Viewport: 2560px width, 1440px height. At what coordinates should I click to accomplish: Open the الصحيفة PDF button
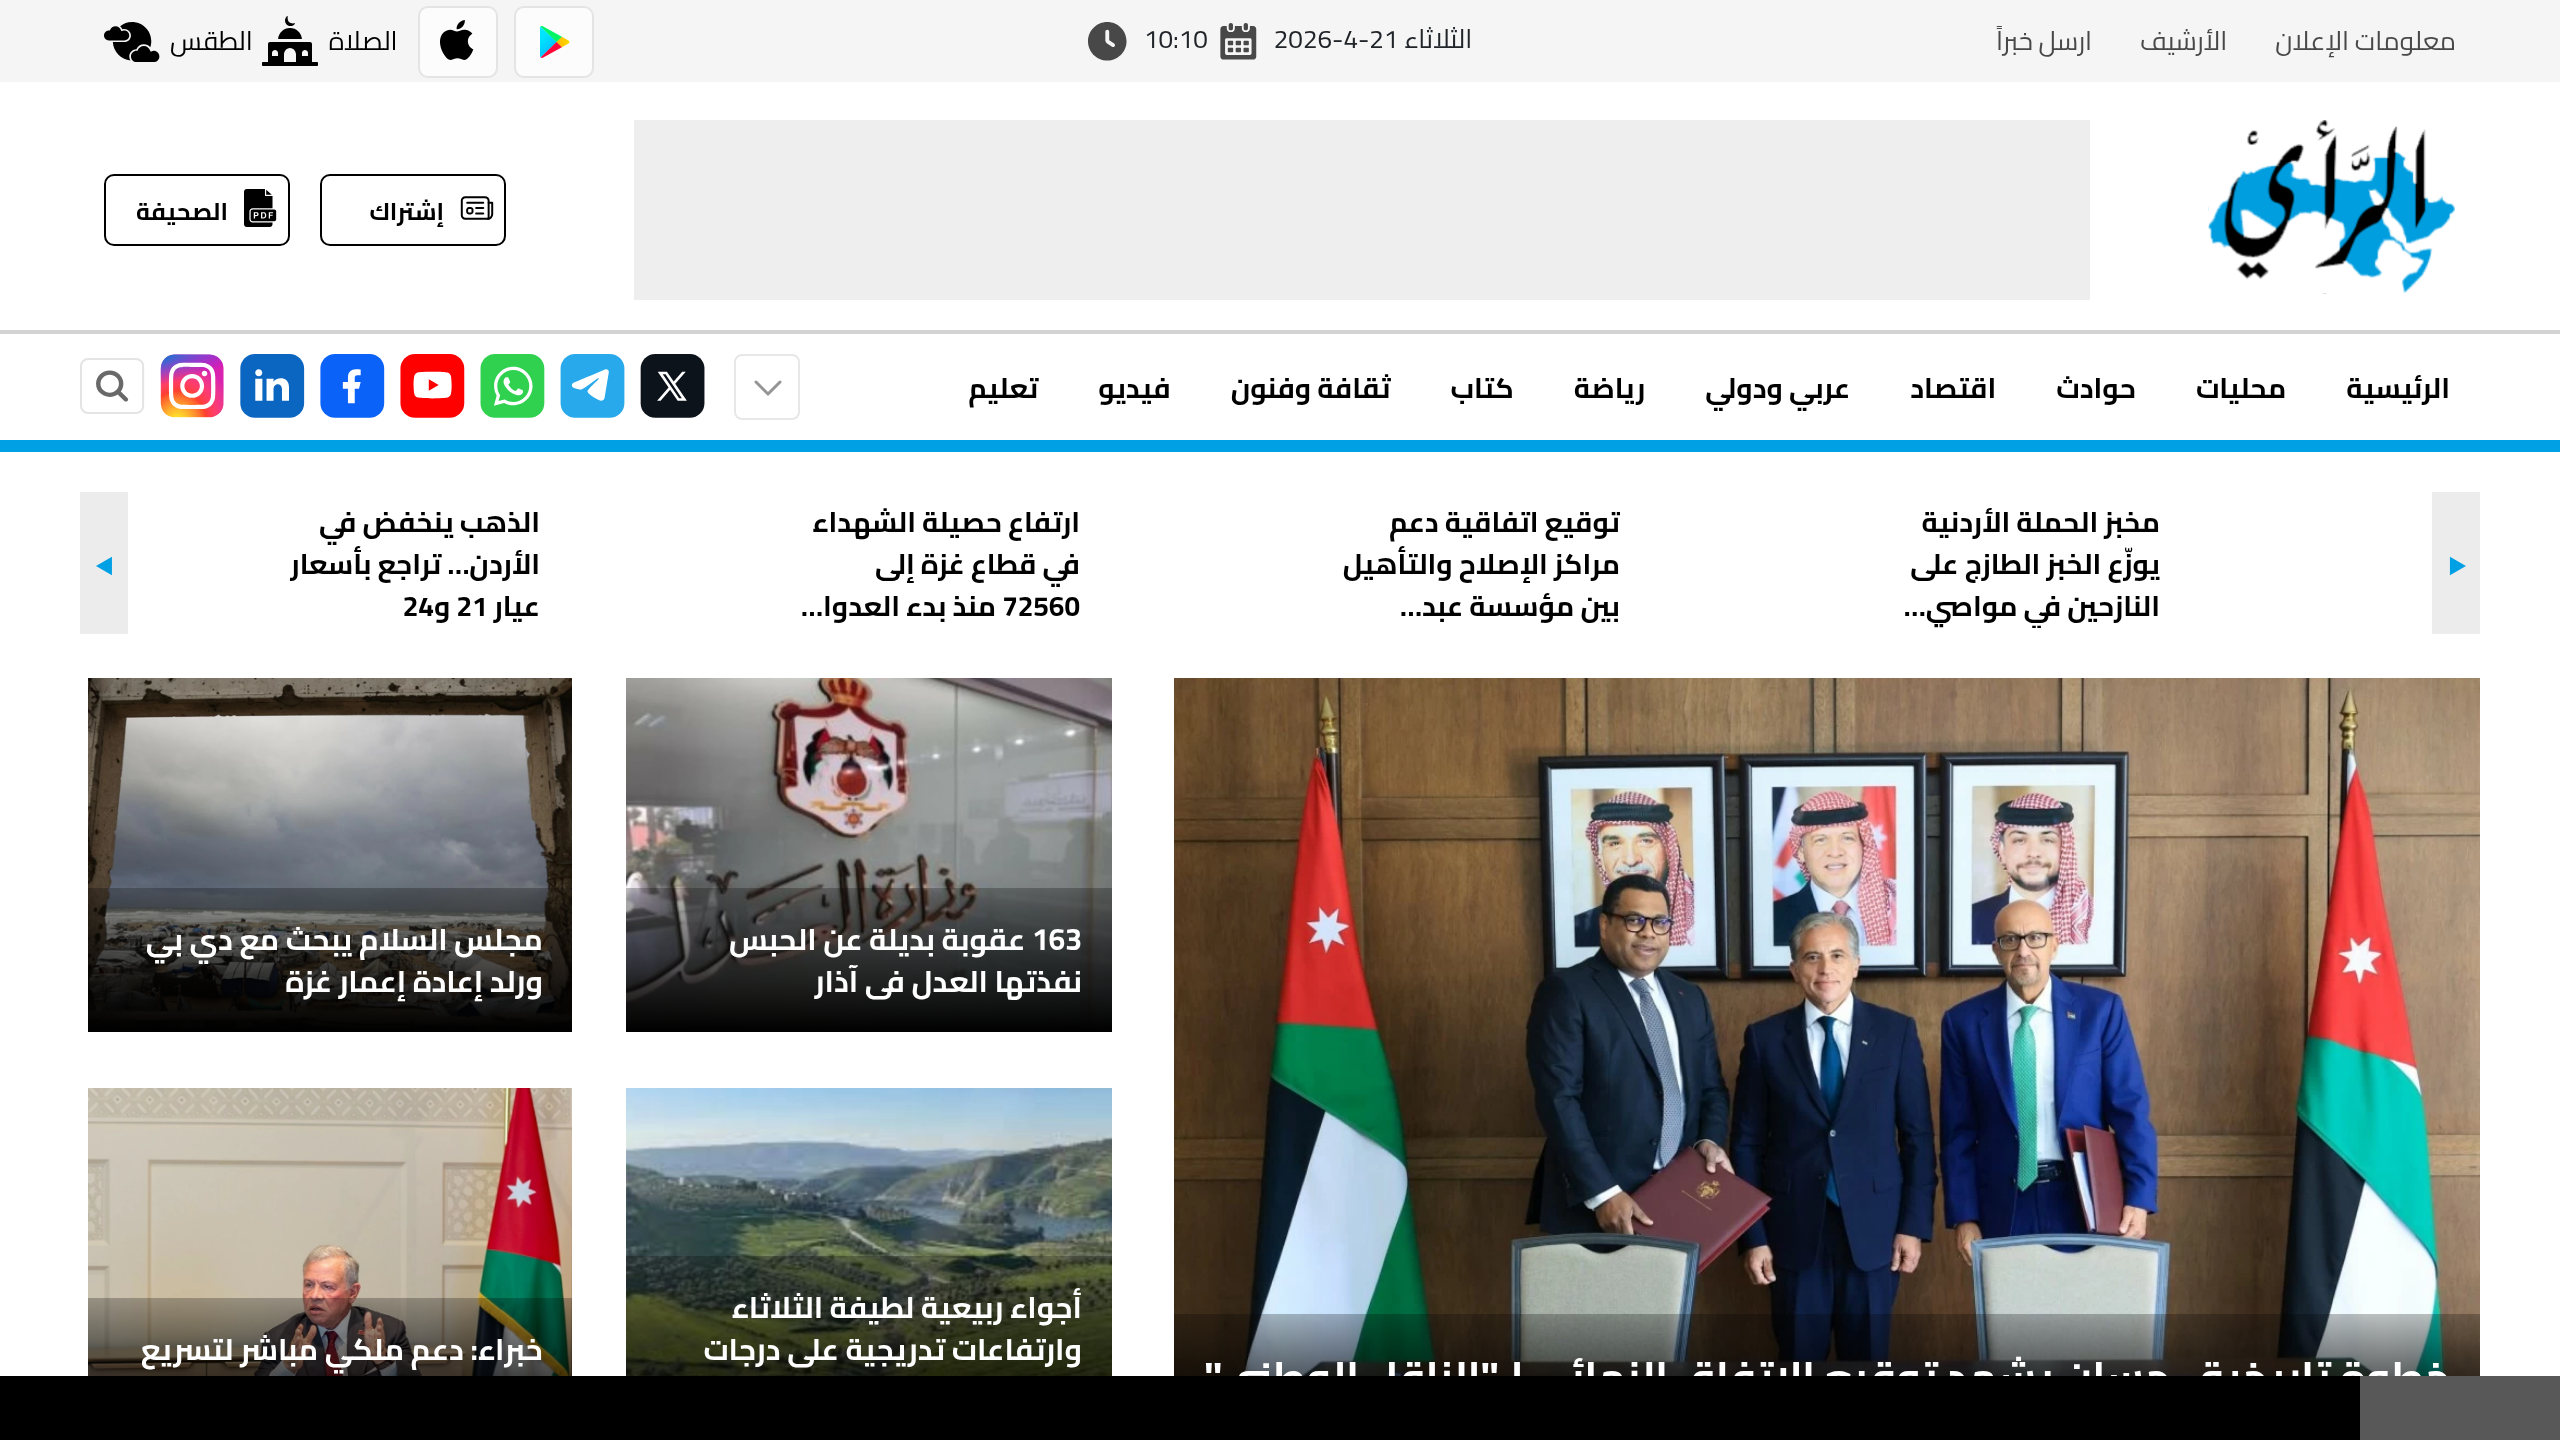pyautogui.click(x=197, y=210)
